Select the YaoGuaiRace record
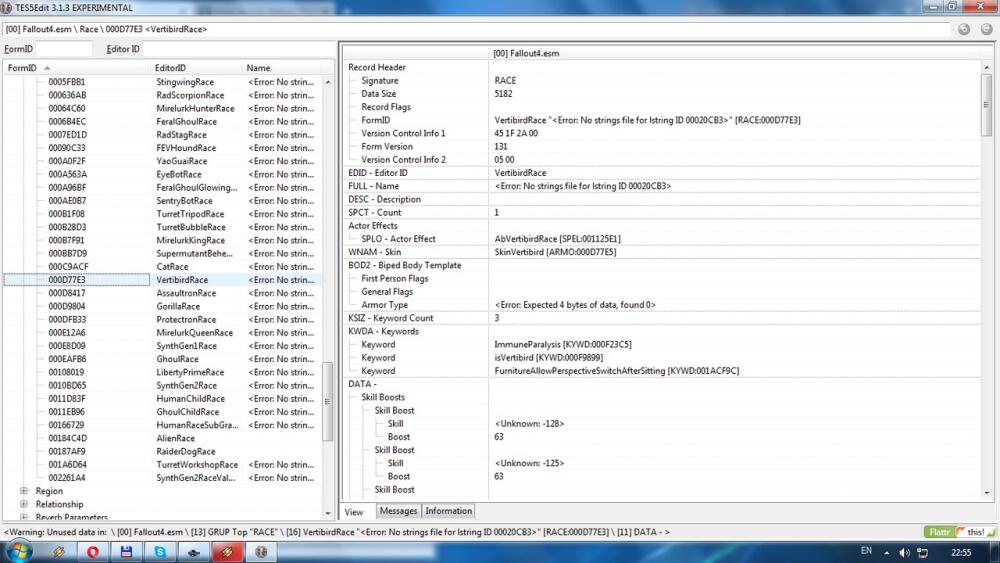This screenshot has width=1000, height=563. pyautogui.click(x=181, y=161)
